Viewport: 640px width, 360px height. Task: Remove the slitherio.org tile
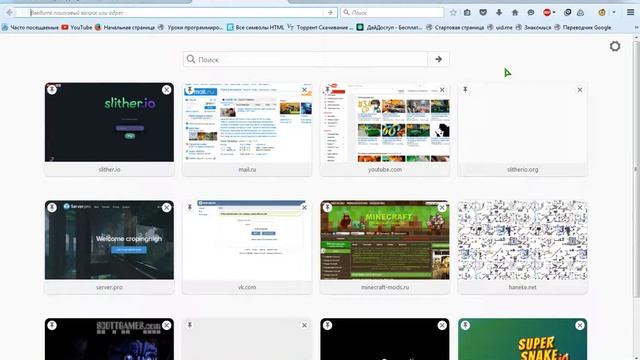click(580, 90)
